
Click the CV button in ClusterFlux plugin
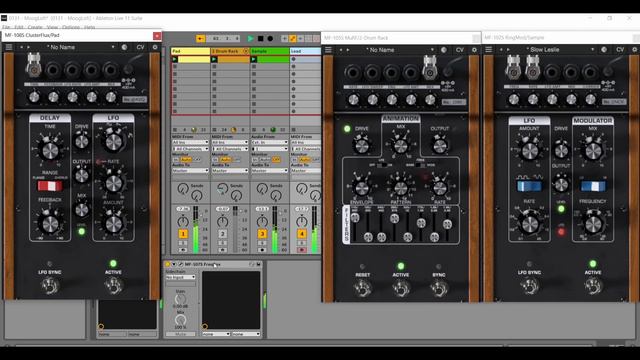tap(140, 47)
